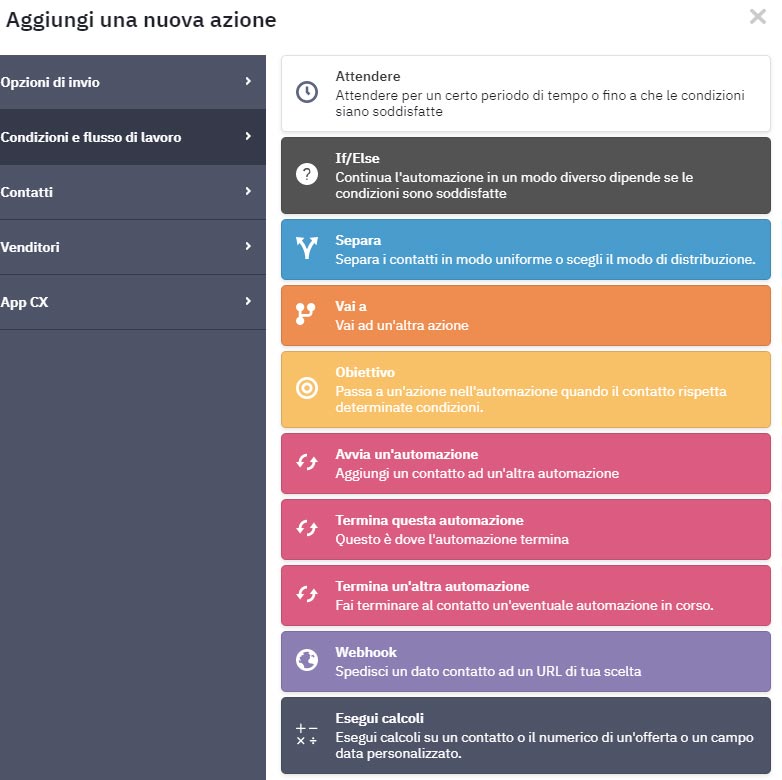This screenshot has height=780, width=782.
Task: Click the Esegui calcoli math icon
Action: (307, 735)
